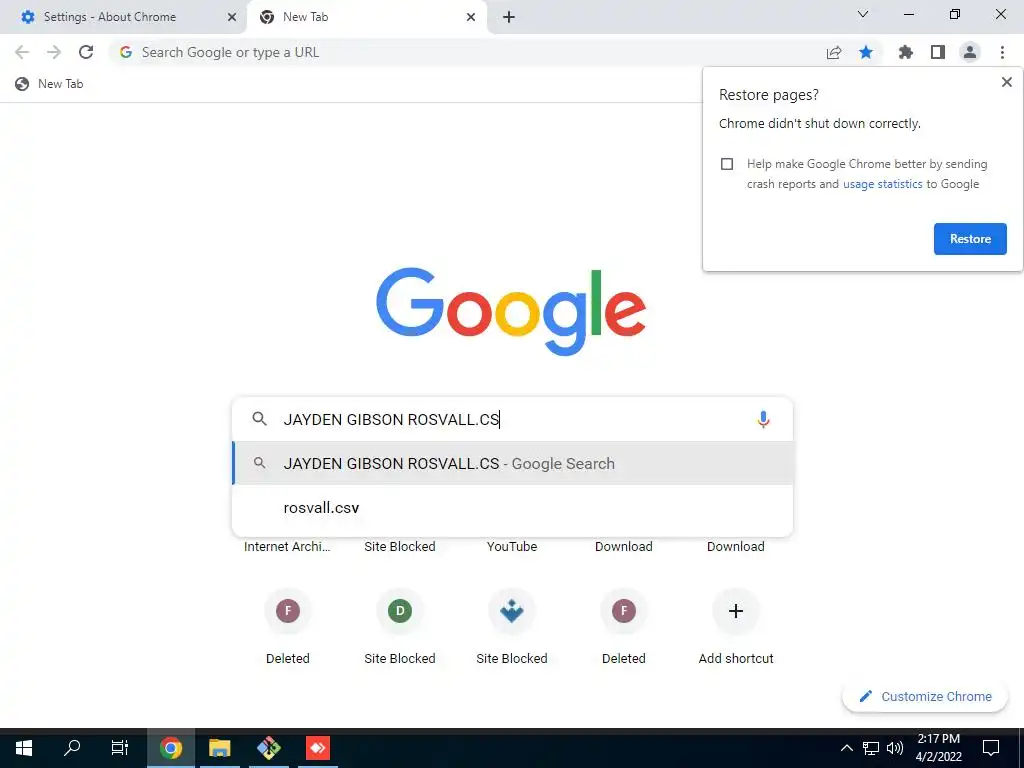Bookmark this tab with the star icon
This screenshot has width=1024, height=768.
pos(866,52)
